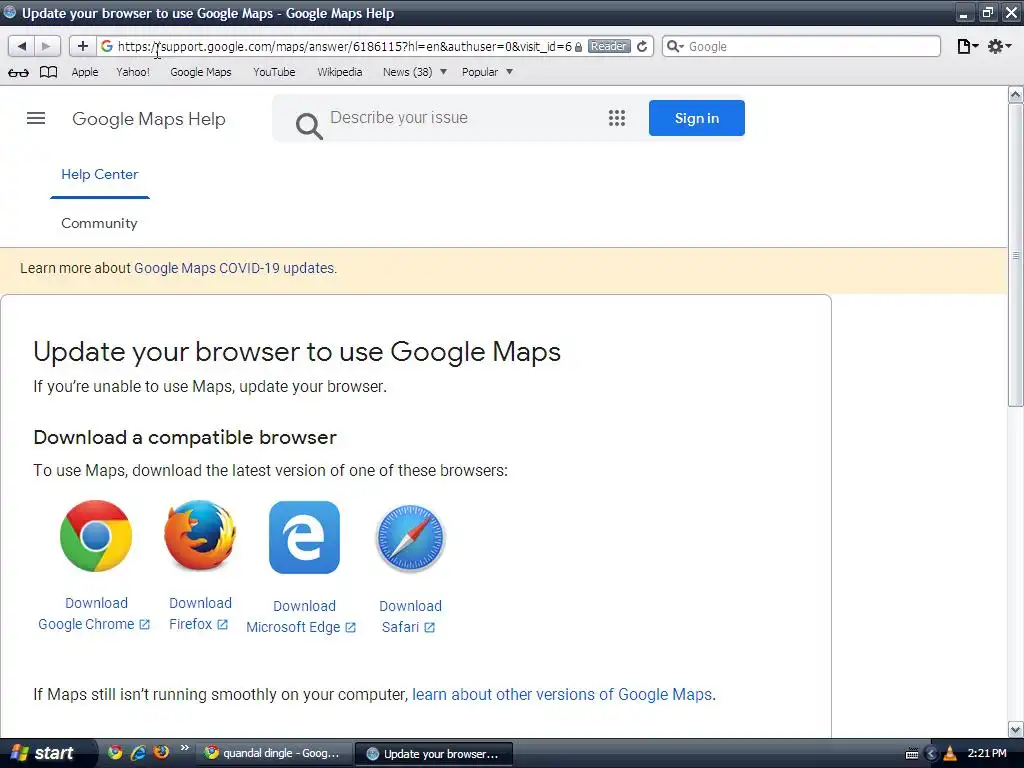This screenshot has height=768, width=1024.
Task: Click the vertical scrollbar thumb
Action: point(1016,255)
